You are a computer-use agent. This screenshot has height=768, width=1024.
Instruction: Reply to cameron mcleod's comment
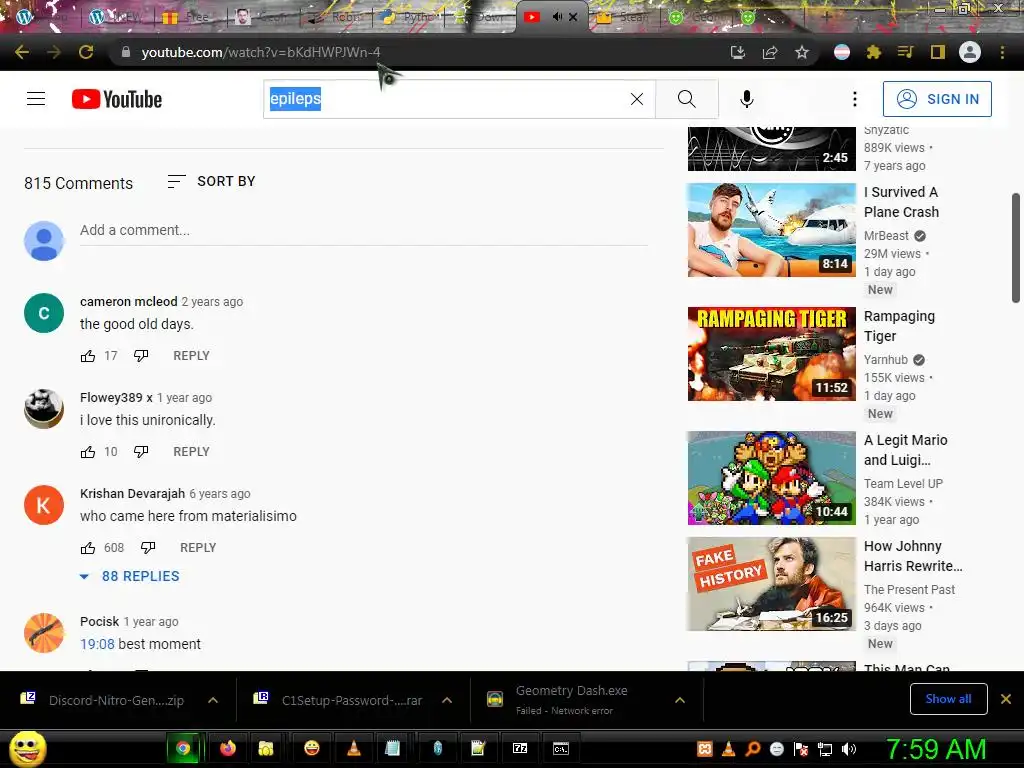coord(191,356)
